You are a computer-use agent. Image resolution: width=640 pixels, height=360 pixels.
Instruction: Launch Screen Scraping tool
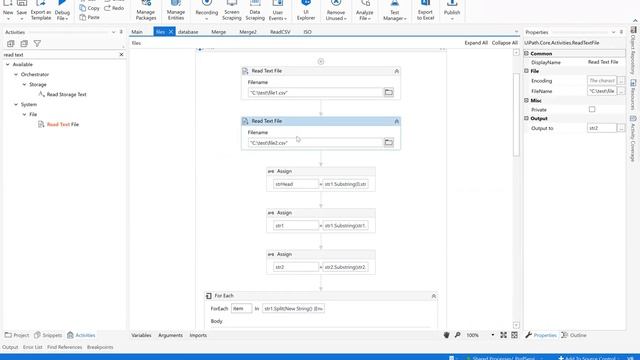coord(231,11)
